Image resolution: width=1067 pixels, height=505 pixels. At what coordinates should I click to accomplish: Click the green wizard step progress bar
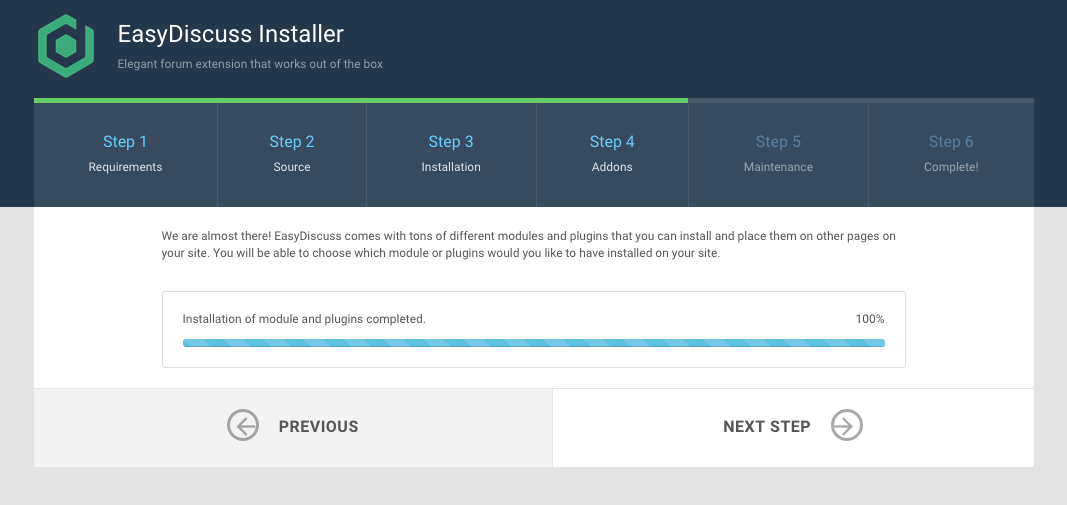(x=361, y=101)
